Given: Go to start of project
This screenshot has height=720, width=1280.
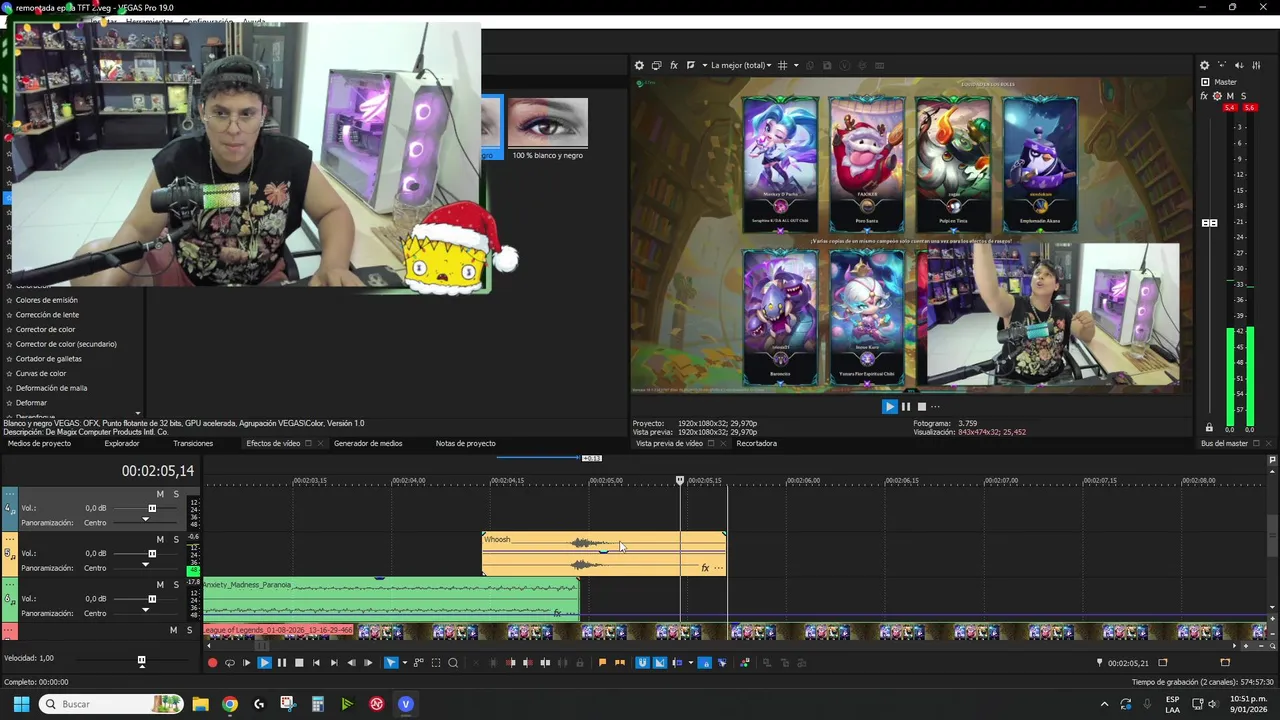Looking at the screenshot, I should point(316,662).
